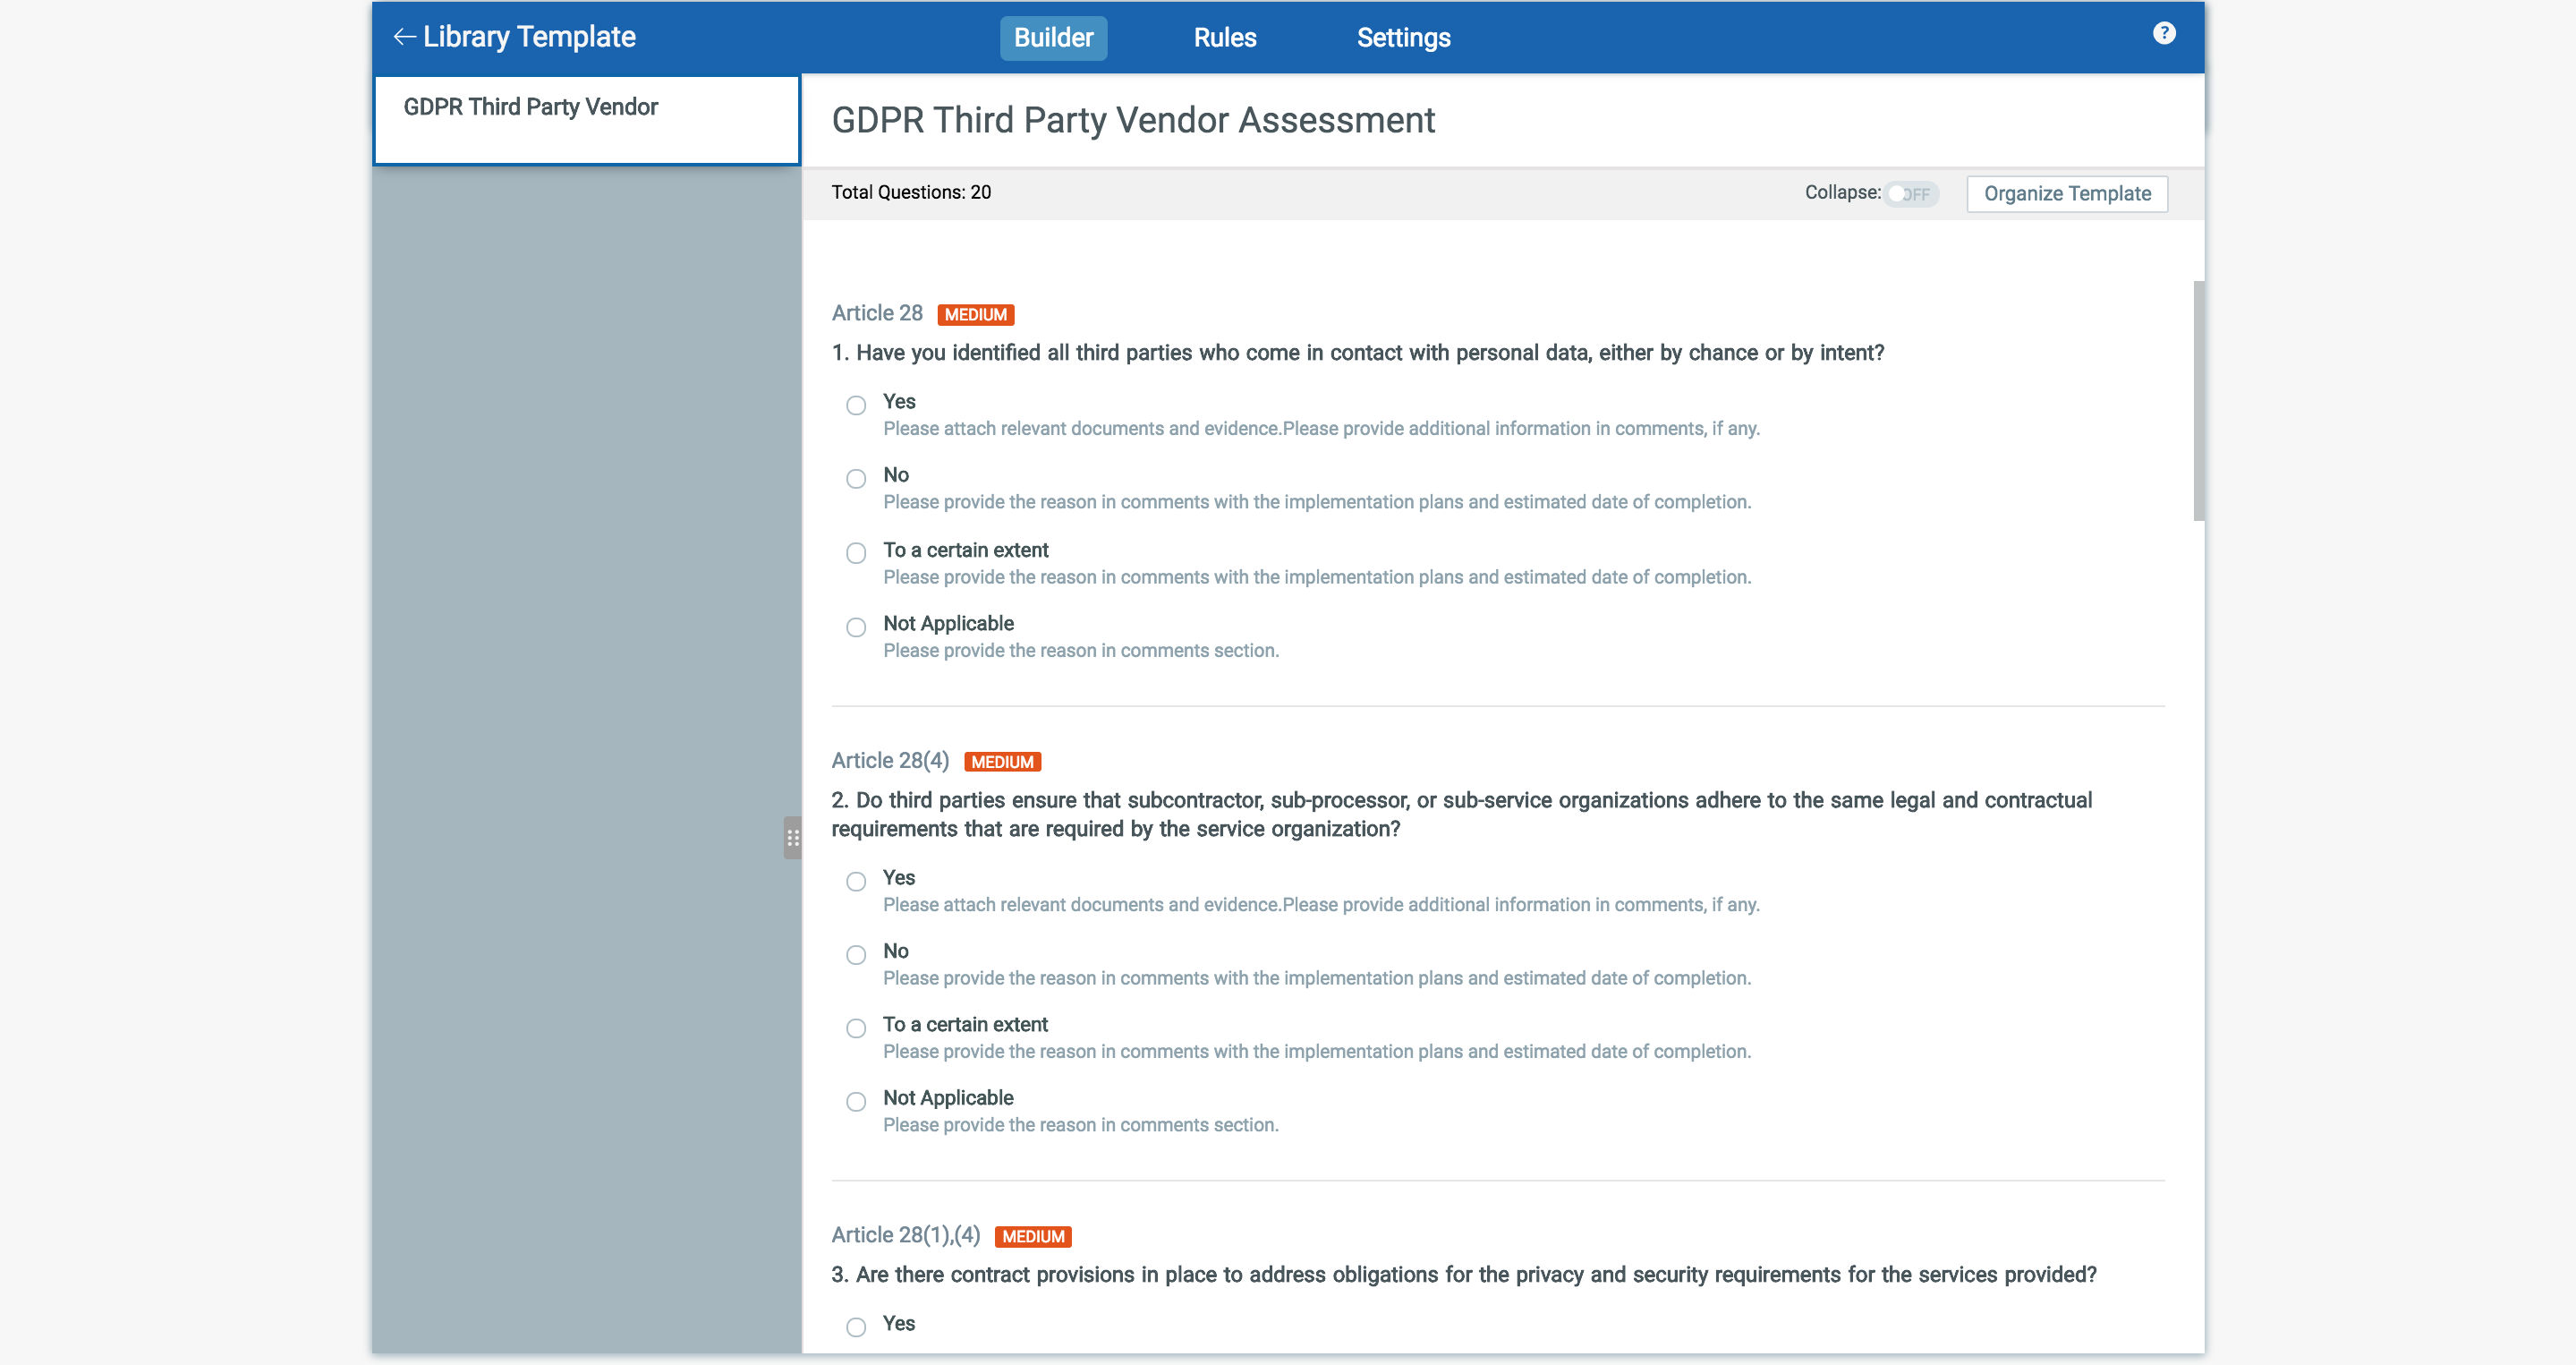The image size is (2576, 1365).
Task: Select Yes for question 3
Action: point(856,1327)
